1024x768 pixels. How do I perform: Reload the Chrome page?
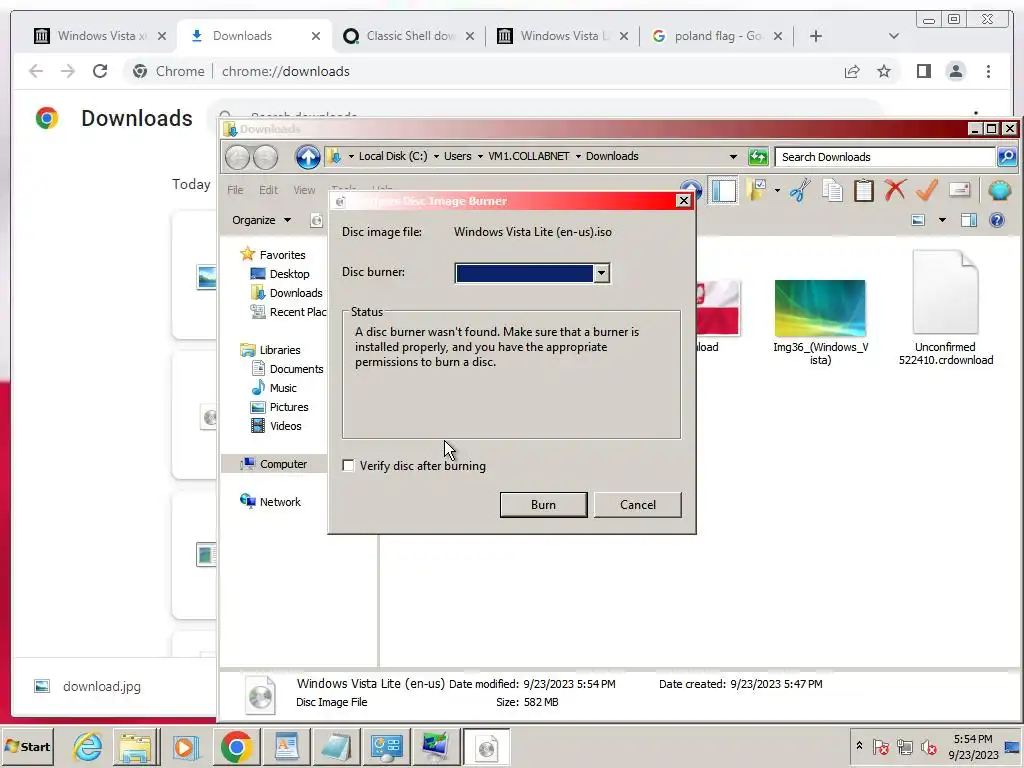click(x=99, y=71)
